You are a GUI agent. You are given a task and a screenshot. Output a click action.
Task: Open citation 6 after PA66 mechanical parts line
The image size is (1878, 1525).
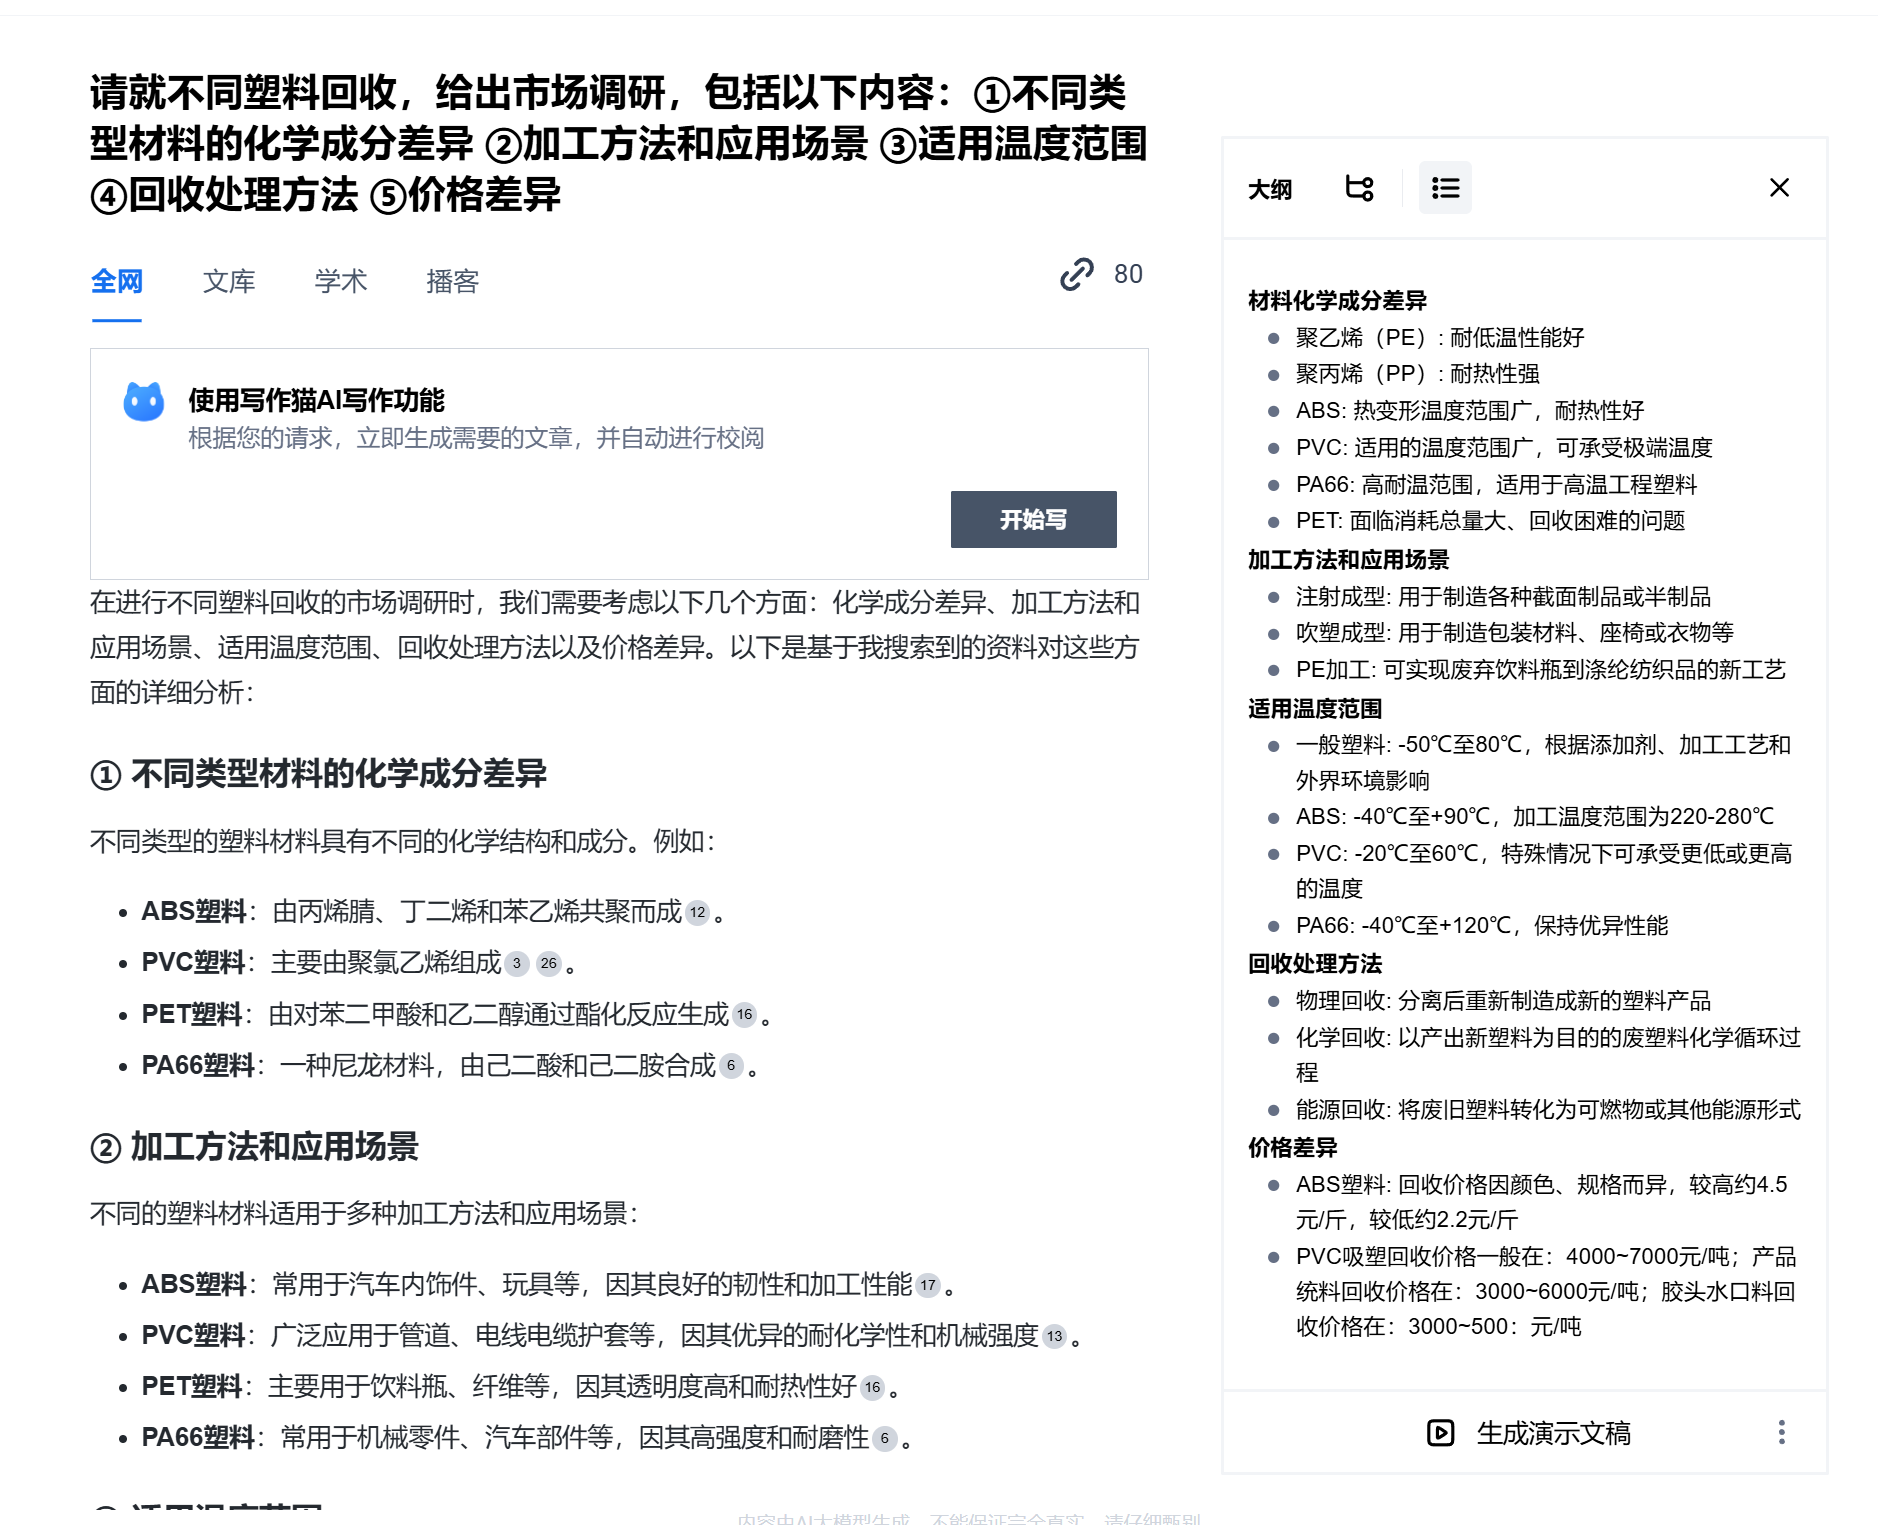(x=885, y=1439)
